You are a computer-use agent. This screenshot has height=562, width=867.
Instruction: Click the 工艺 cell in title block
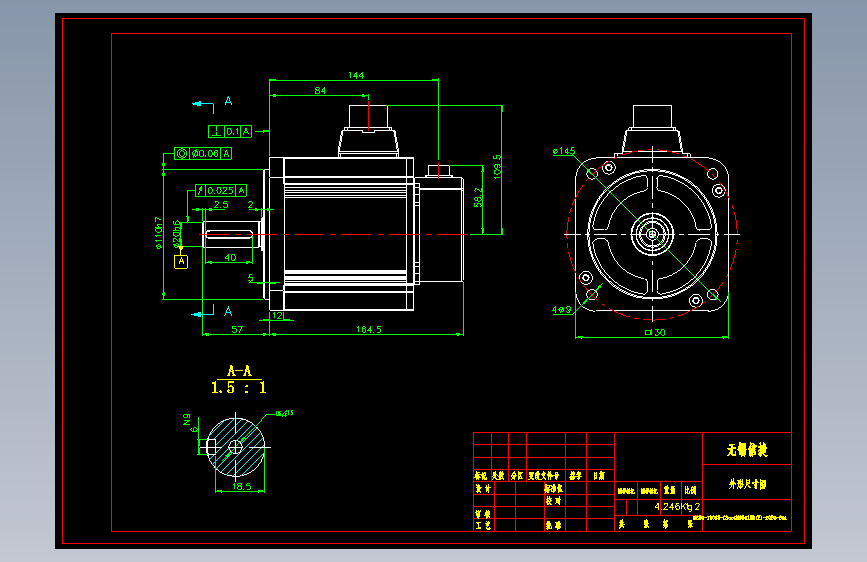click(483, 525)
